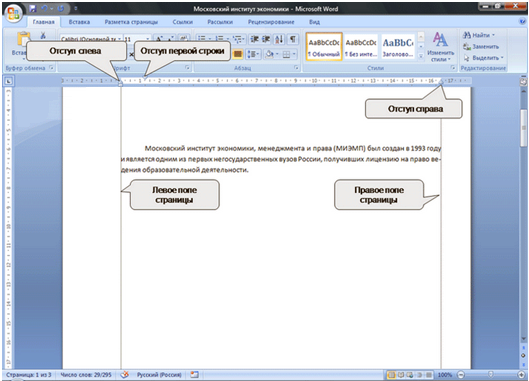The height and width of the screenshot is (381, 529).
Task: Switch to Ссылки tab
Action: (183, 22)
